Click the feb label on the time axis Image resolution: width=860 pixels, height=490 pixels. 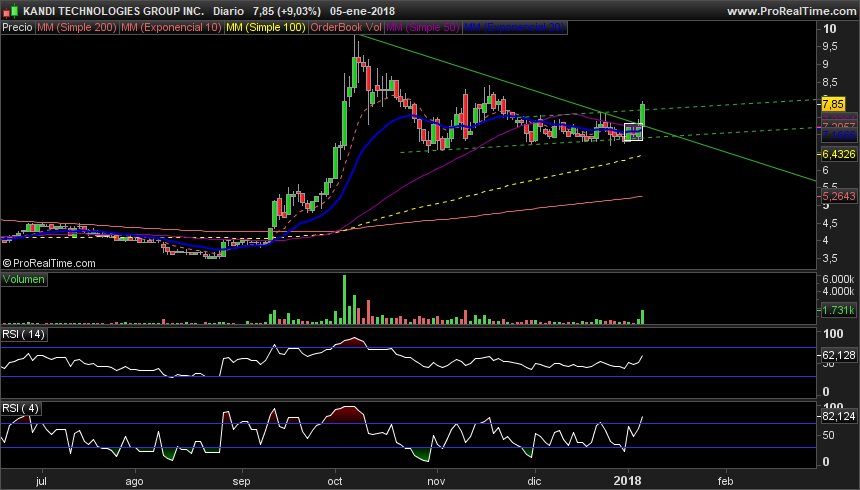(725, 481)
